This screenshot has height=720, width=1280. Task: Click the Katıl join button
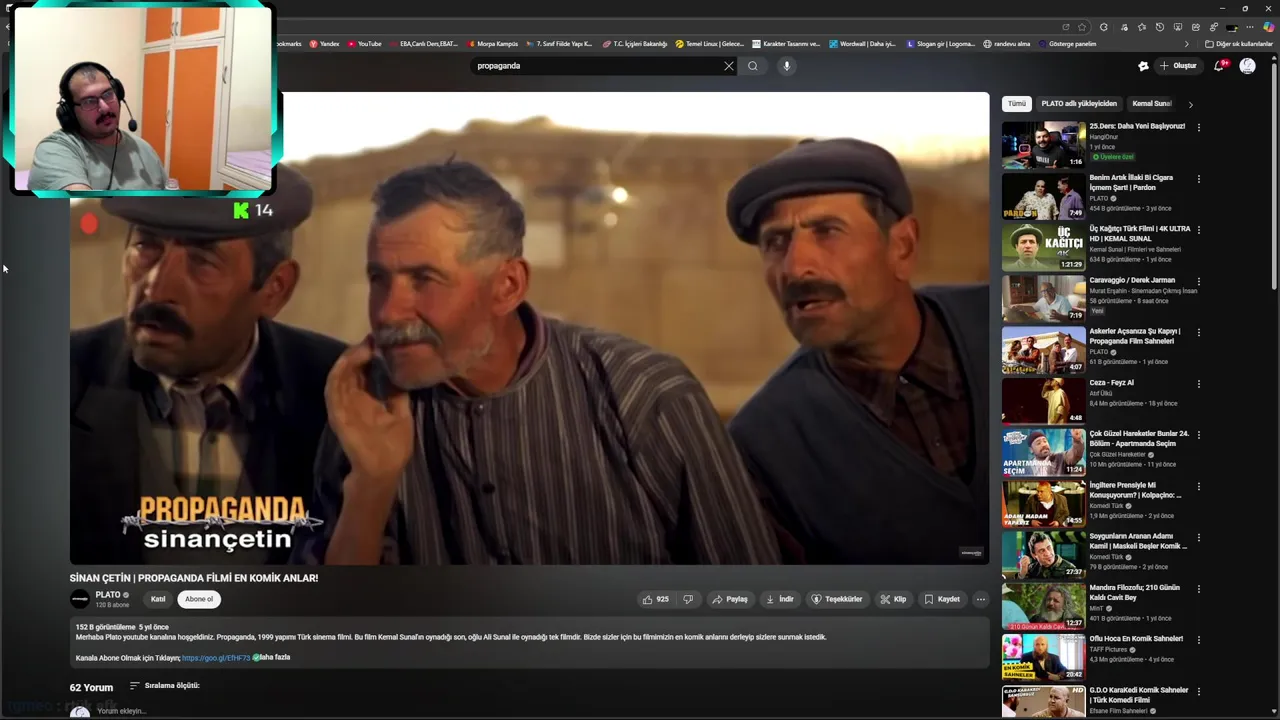[158, 599]
